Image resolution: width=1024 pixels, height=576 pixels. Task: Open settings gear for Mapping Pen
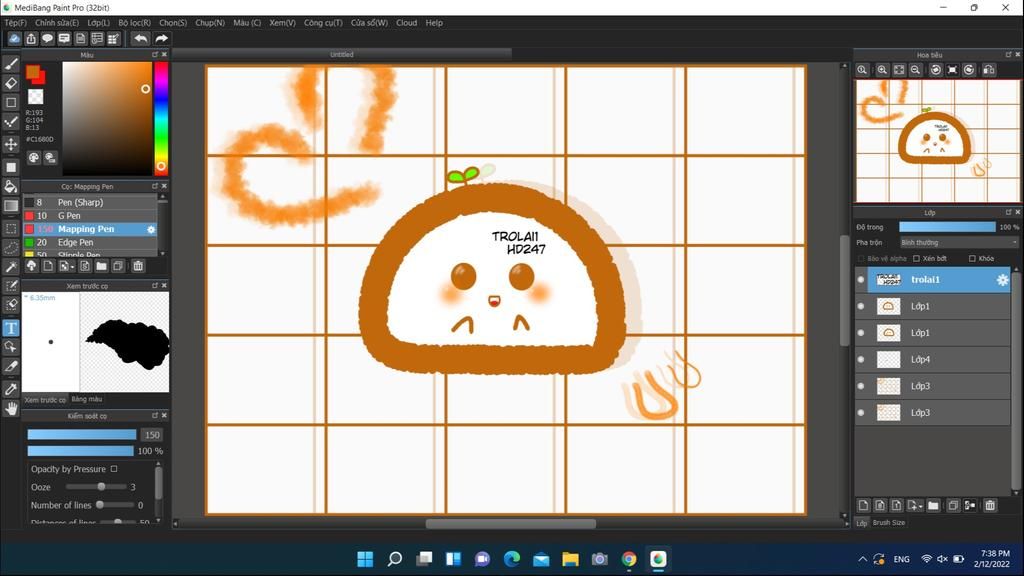(x=151, y=229)
